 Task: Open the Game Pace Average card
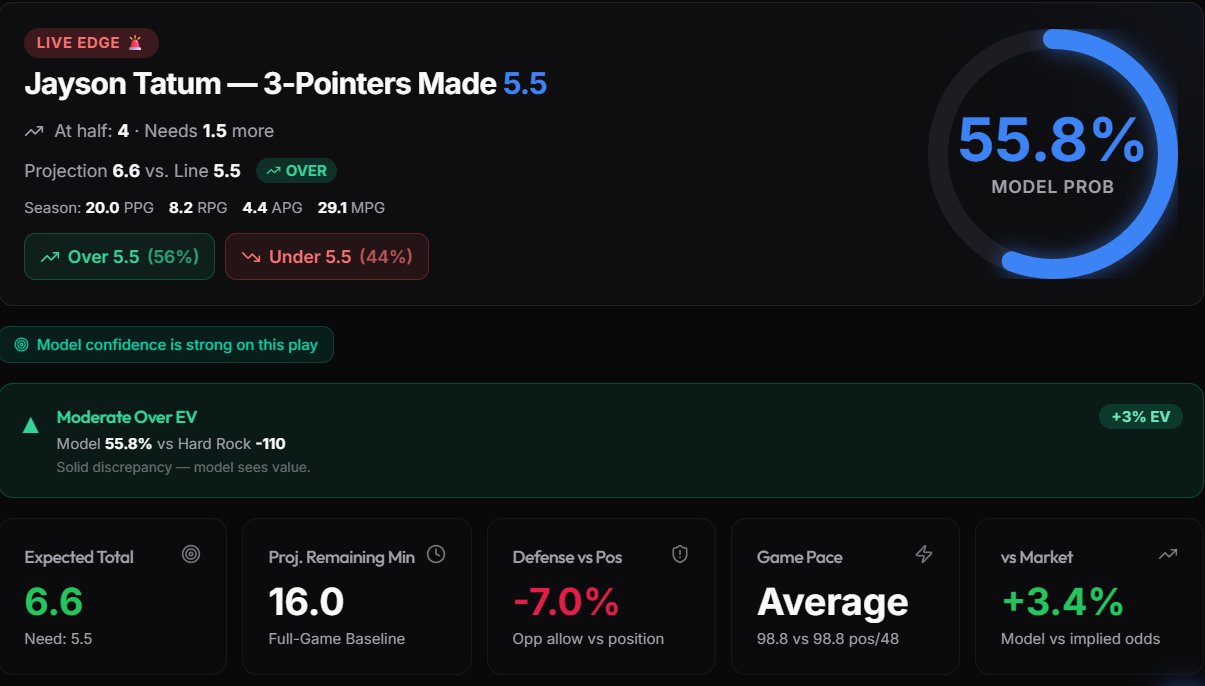845,596
